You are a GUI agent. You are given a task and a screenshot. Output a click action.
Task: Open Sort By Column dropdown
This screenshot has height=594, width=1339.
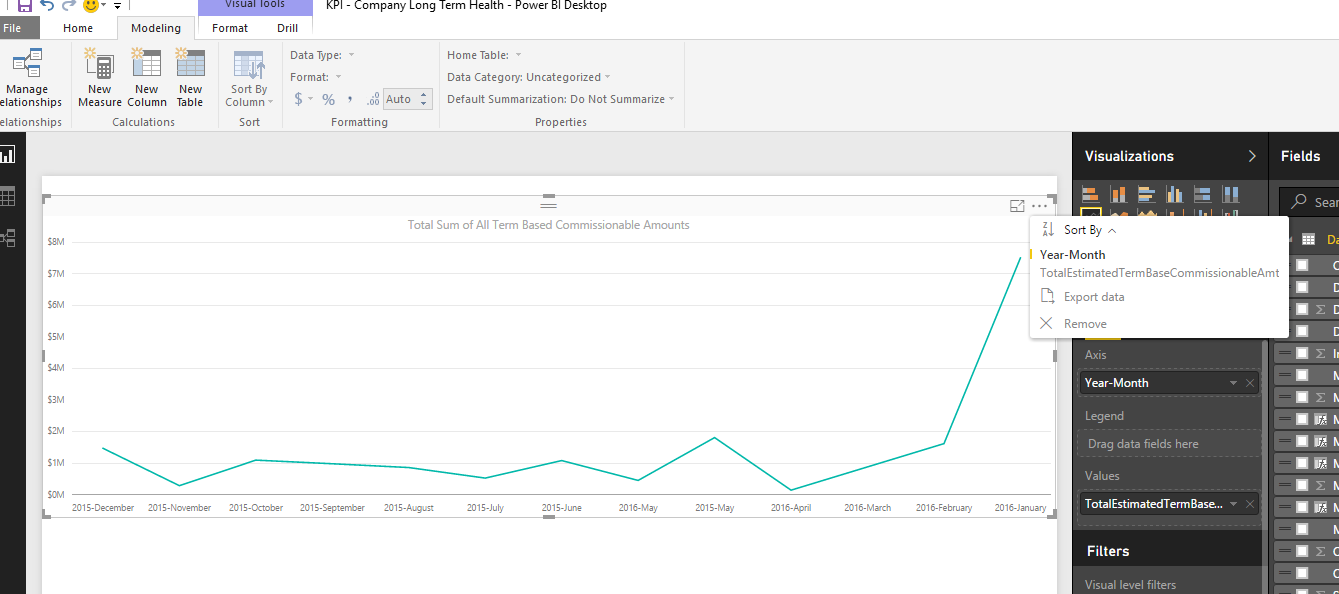point(249,78)
